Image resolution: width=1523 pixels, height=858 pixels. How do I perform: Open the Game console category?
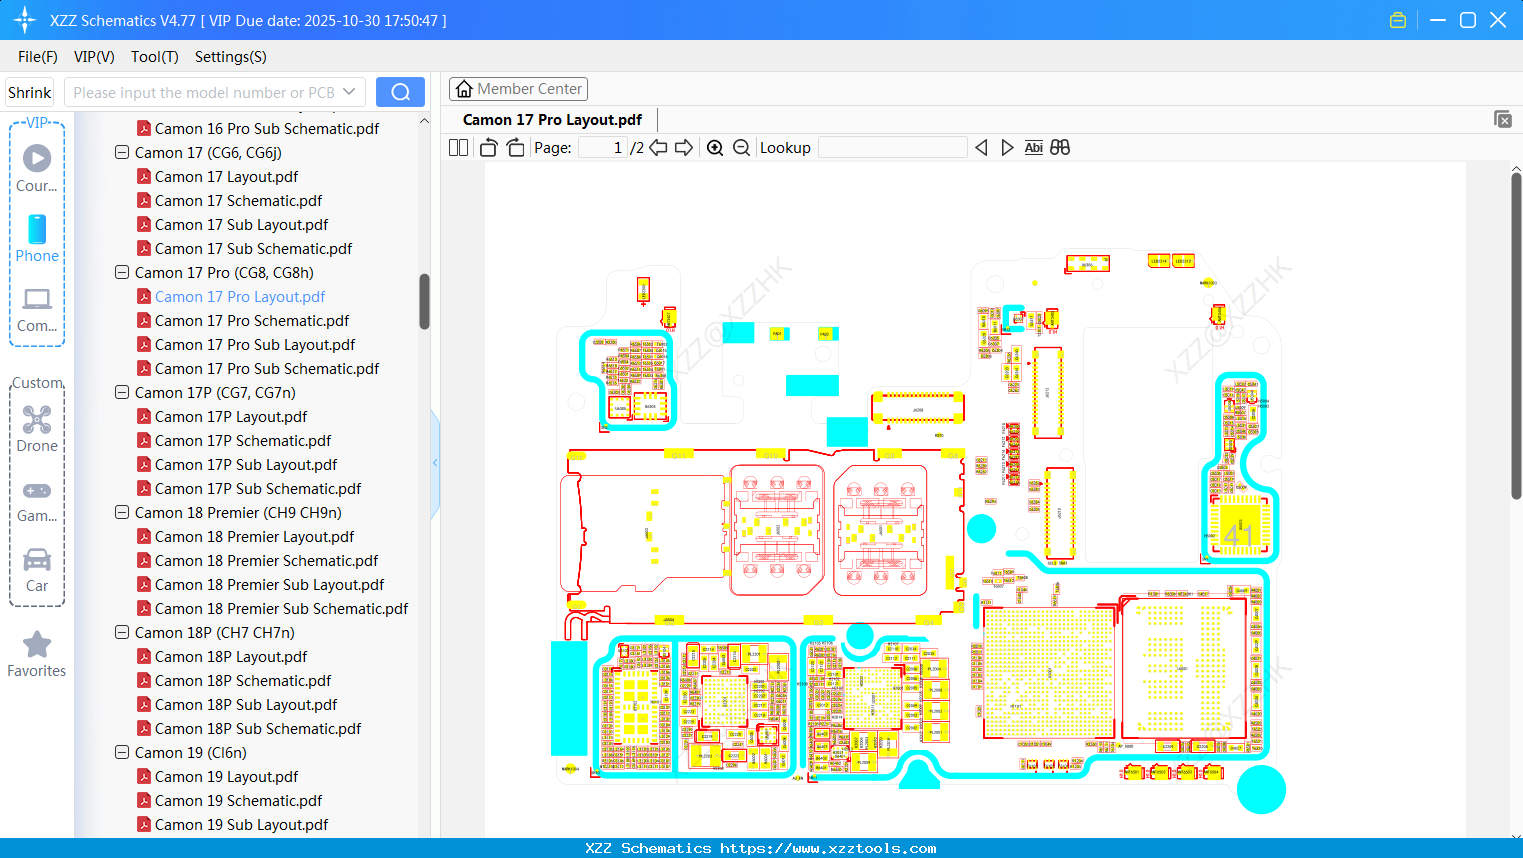[37, 501]
